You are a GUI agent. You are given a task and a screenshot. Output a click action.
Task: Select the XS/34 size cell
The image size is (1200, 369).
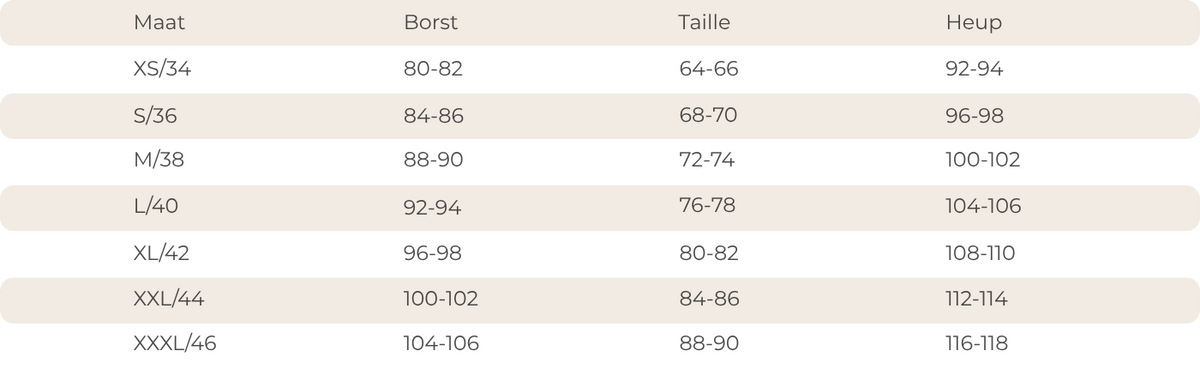162,69
